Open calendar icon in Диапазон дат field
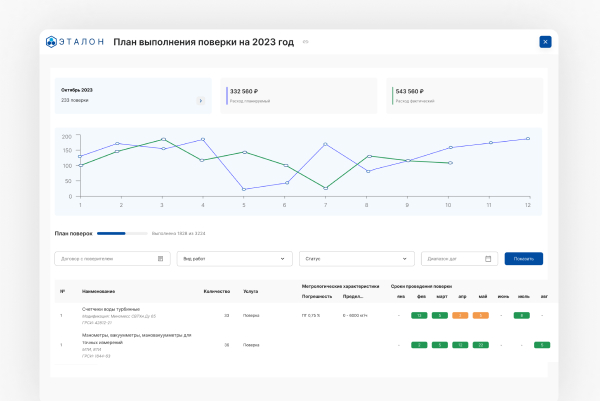The height and width of the screenshot is (401, 600). 488,259
